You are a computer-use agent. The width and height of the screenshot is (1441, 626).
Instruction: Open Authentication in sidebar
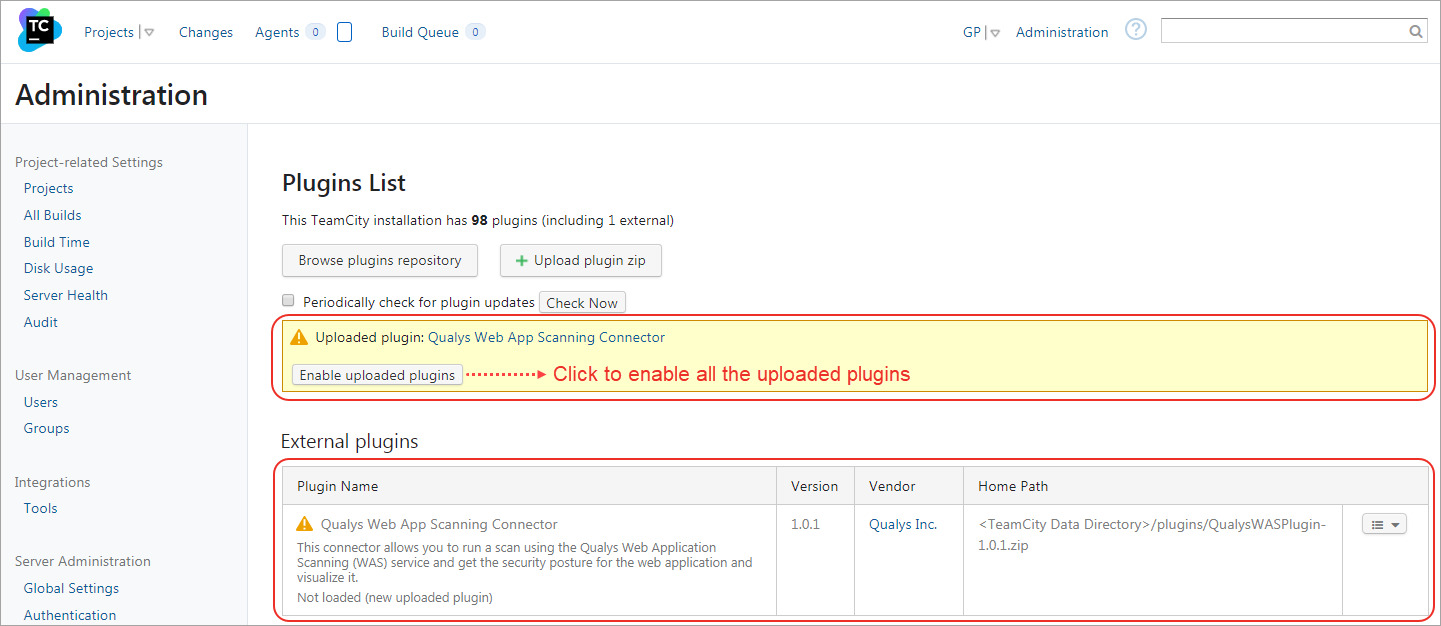[70, 615]
